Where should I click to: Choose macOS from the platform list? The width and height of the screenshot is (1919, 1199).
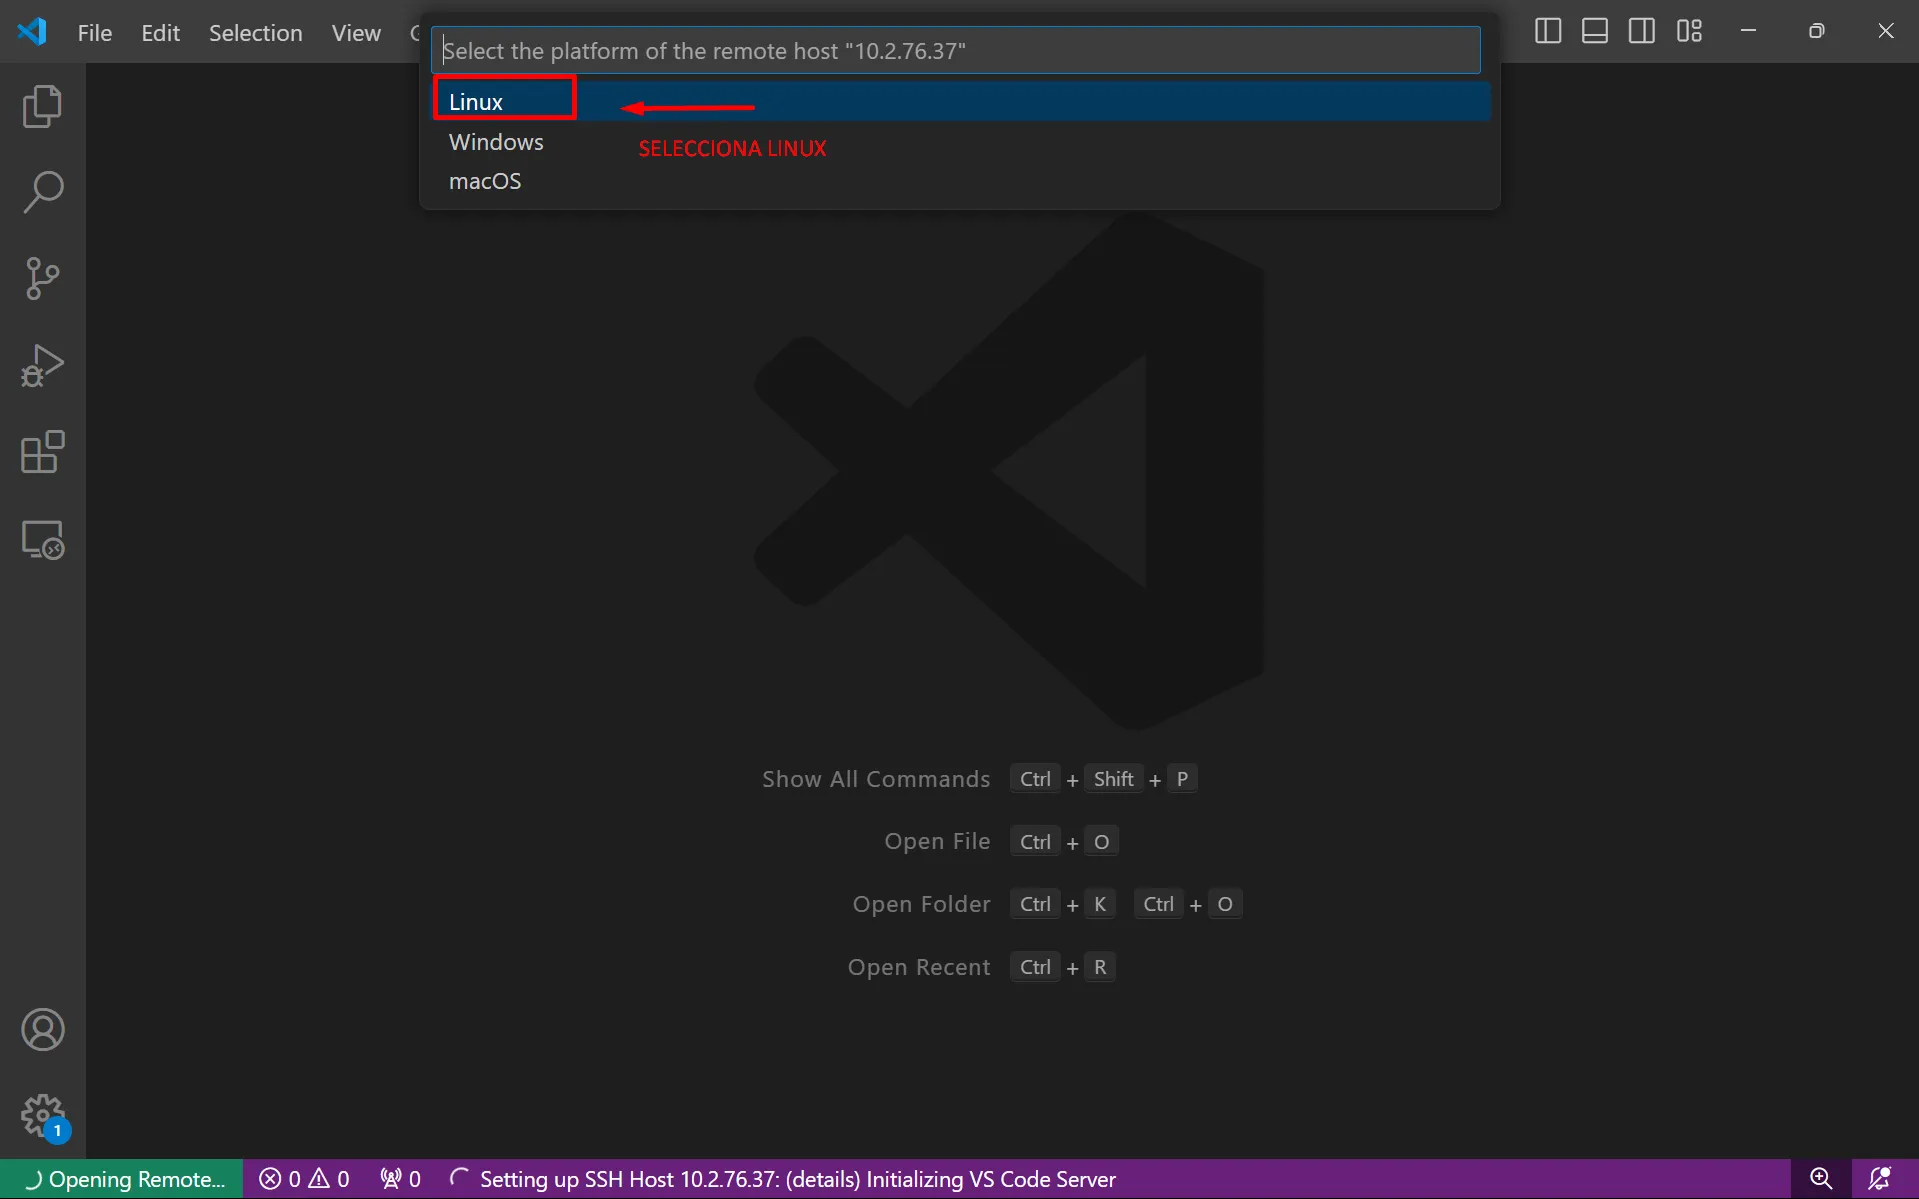[485, 181]
